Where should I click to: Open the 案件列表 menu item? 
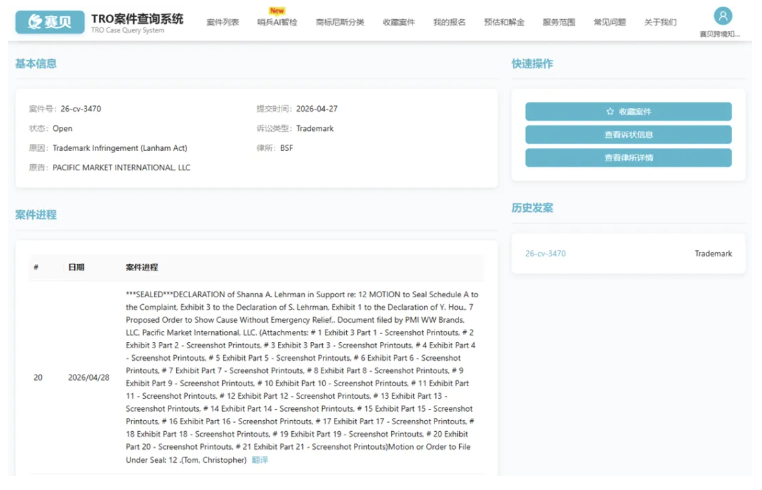[x=222, y=22]
